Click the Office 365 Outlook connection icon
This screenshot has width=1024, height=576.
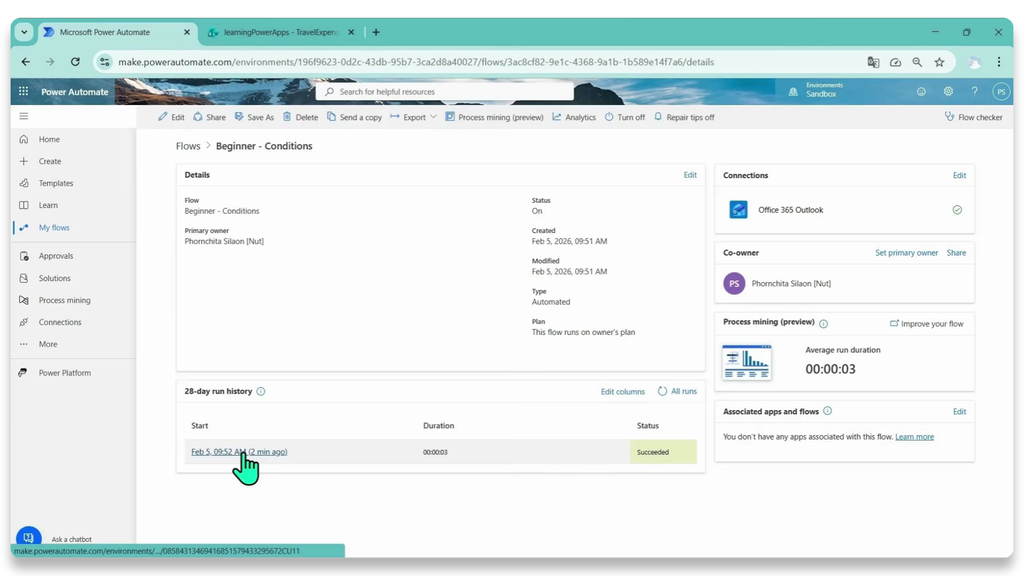click(x=739, y=210)
